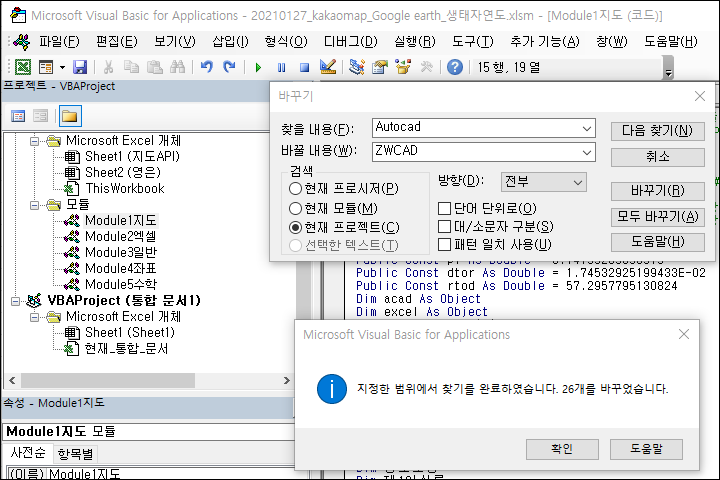Open the 추가 기능(A) menu
The height and width of the screenshot is (480, 720).
(x=545, y=42)
